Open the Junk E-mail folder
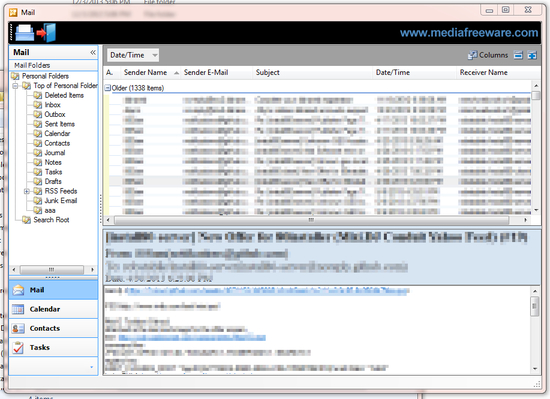The height and width of the screenshot is (399, 550). click(60, 201)
